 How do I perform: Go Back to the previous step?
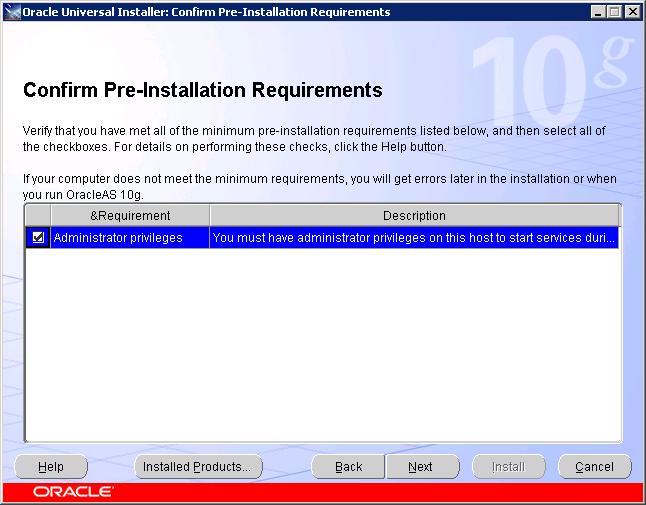pyautogui.click(x=348, y=467)
